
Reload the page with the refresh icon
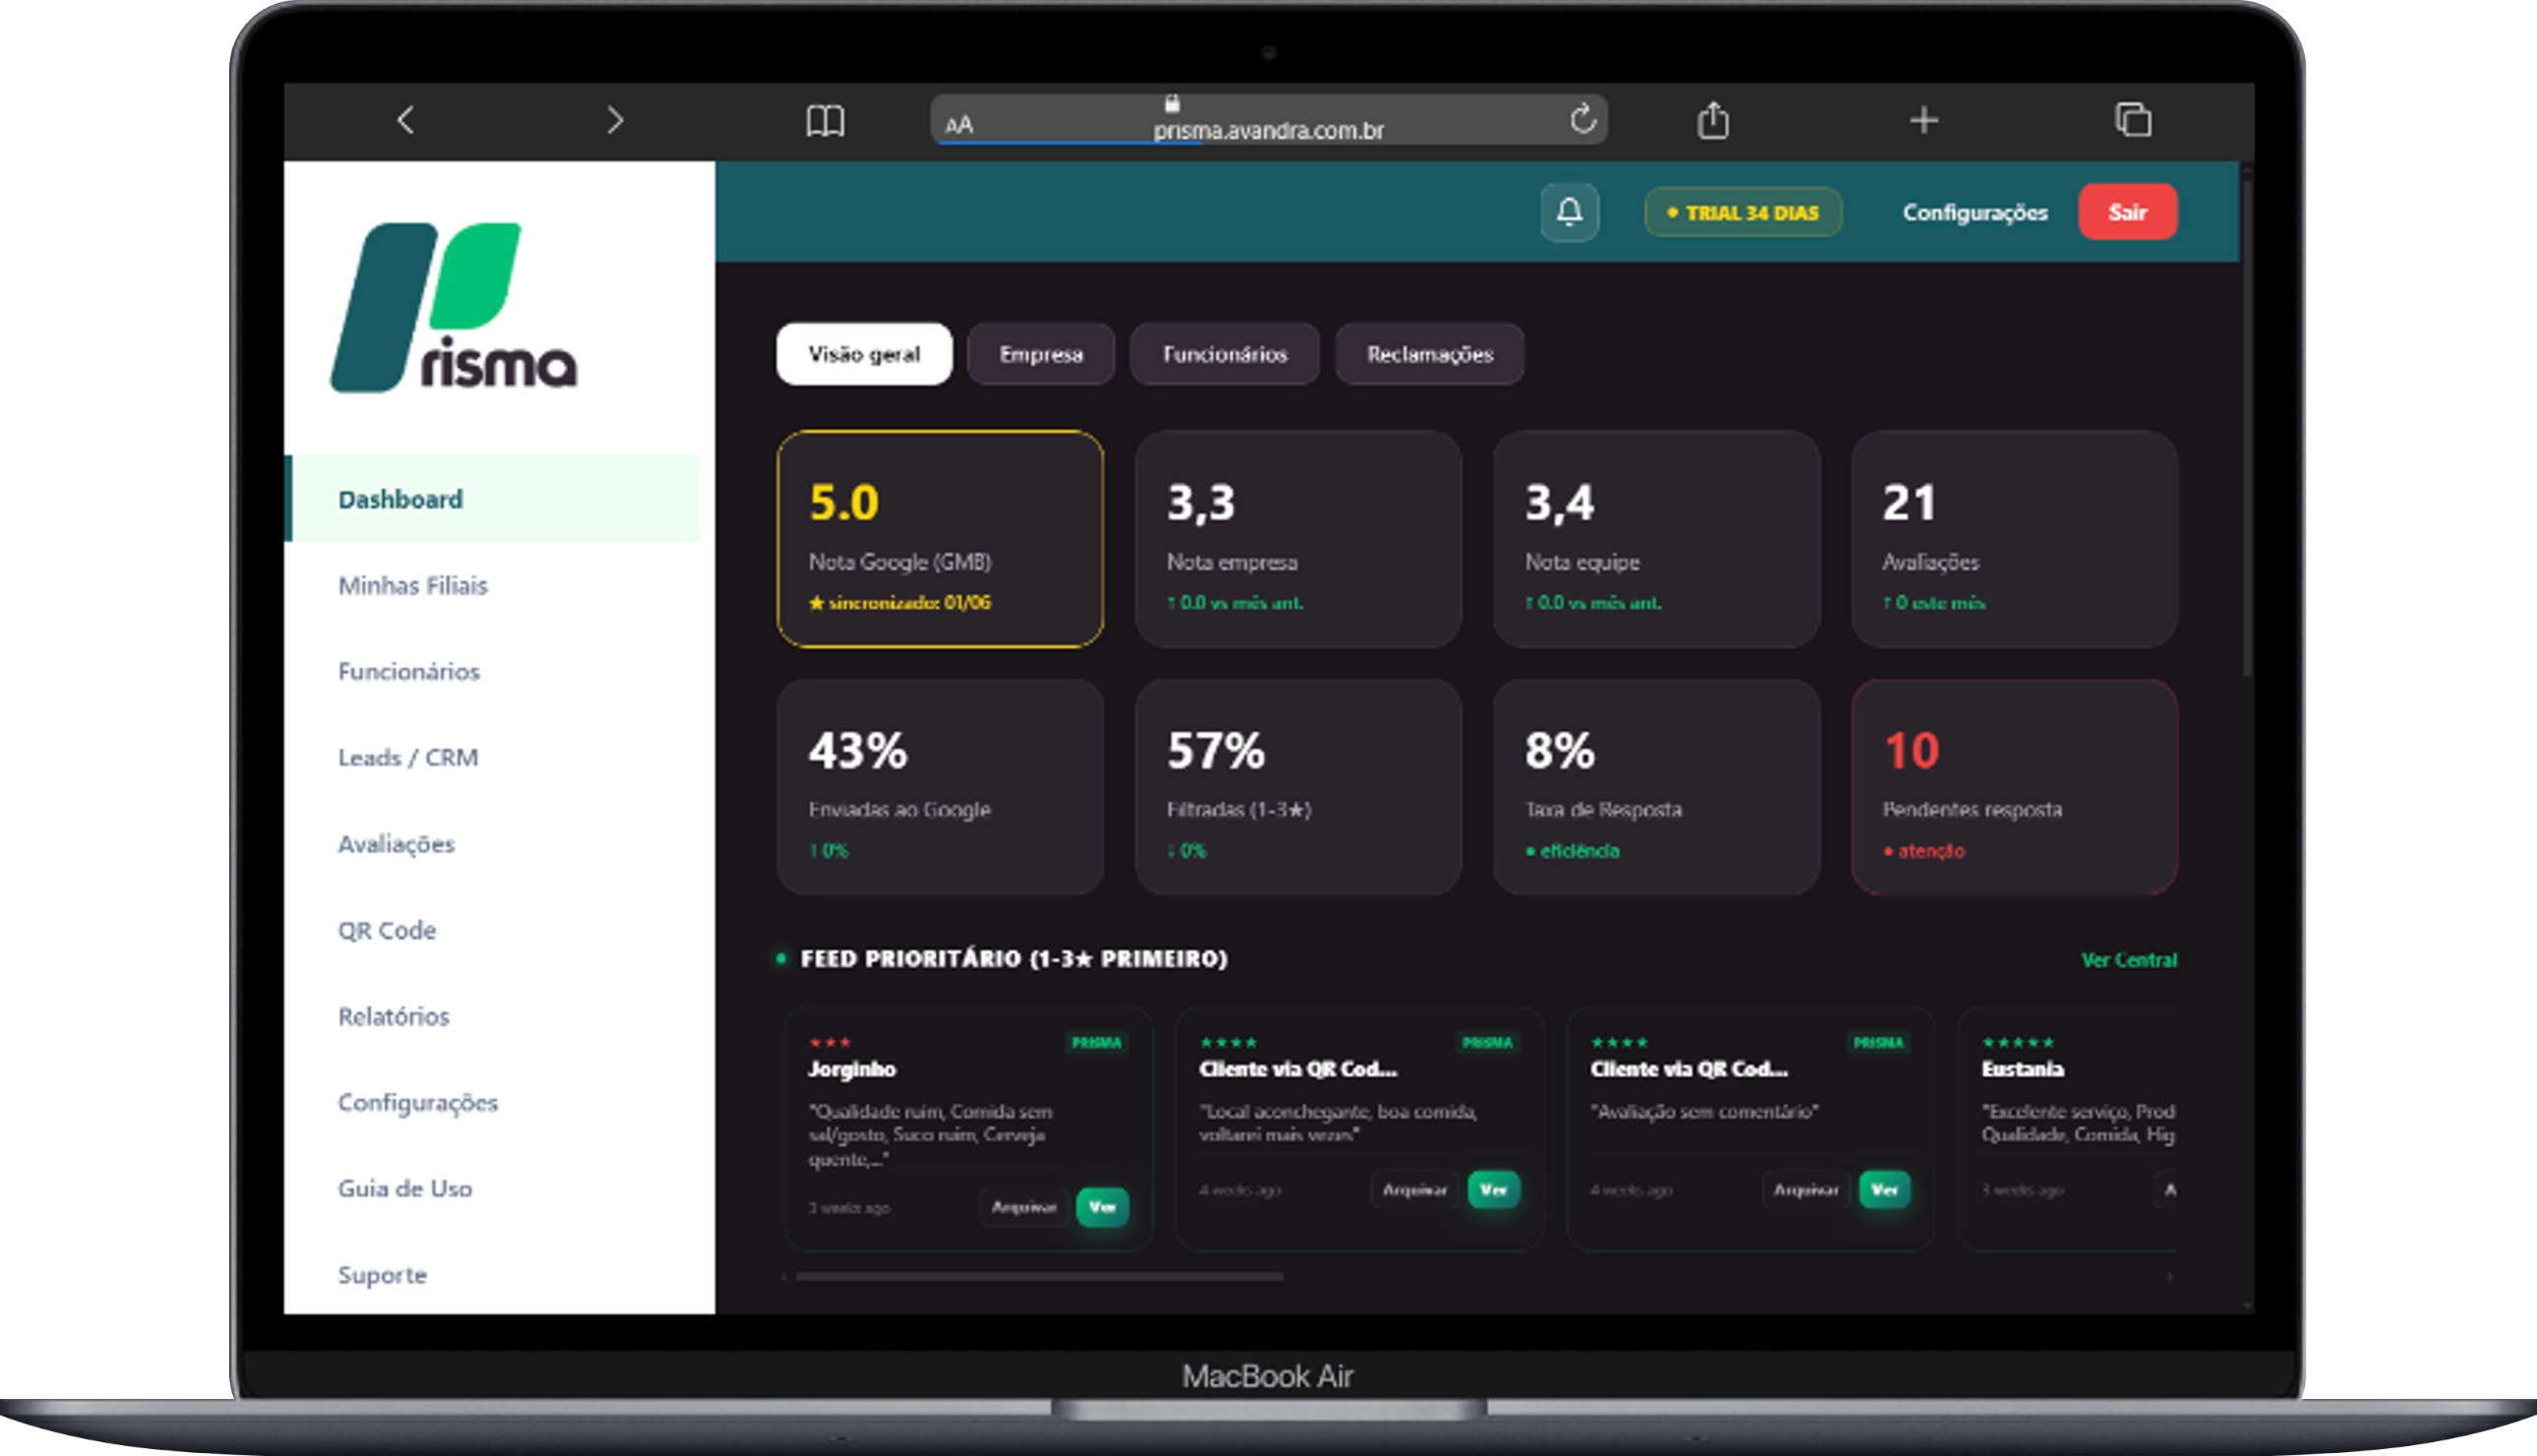click(1583, 119)
